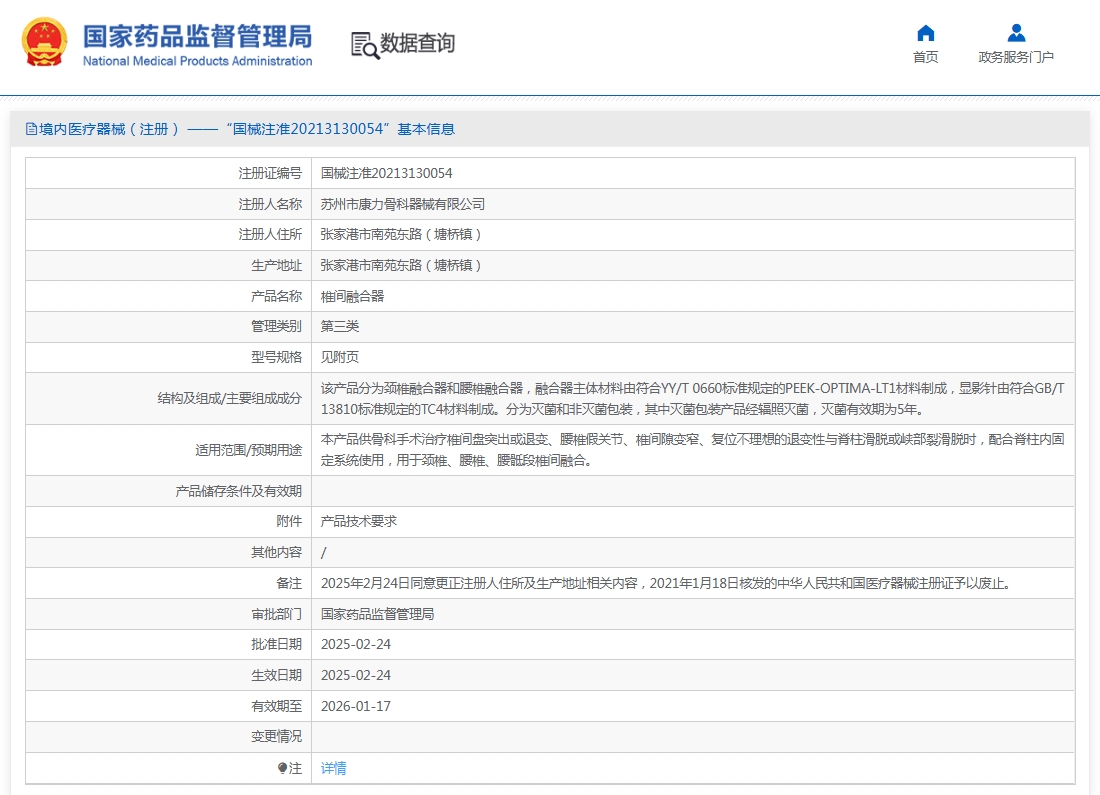The image size is (1100, 795).
Task: Click the 数据查询 heading text
Action: click(x=417, y=44)
